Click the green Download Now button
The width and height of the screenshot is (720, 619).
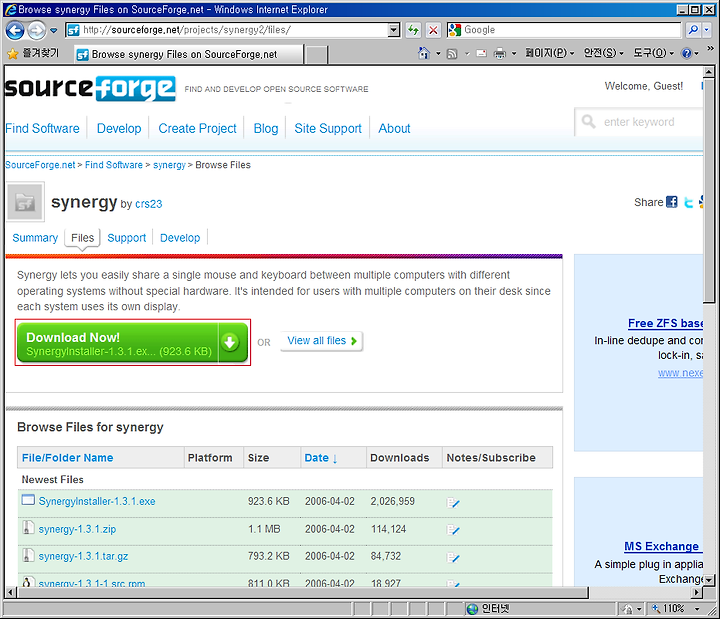(132, 343)
